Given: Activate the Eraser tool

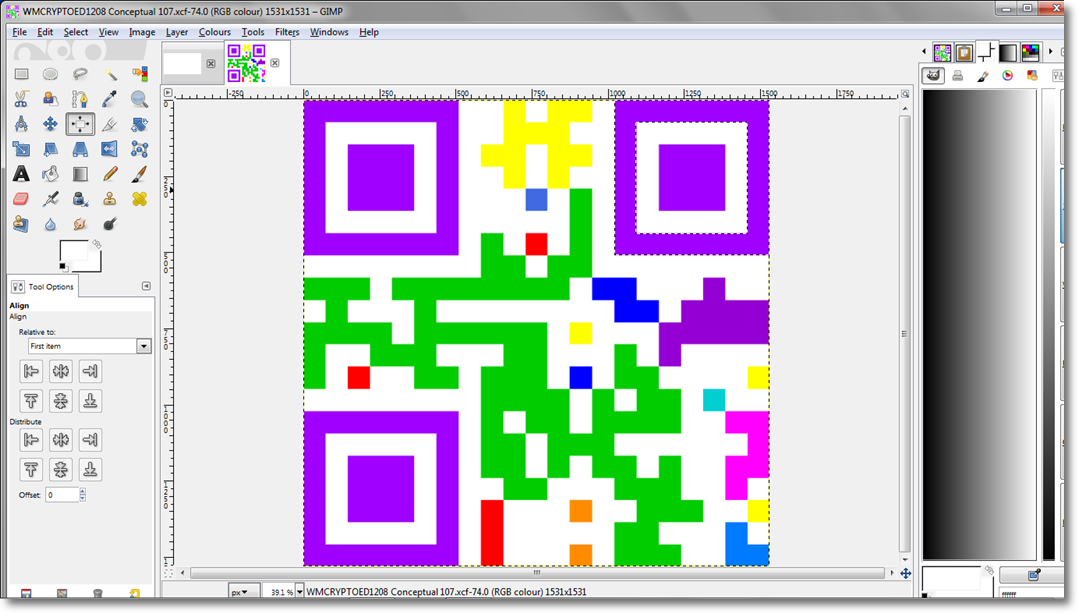Looking at the screenshot, I should [x=21, y=199].
